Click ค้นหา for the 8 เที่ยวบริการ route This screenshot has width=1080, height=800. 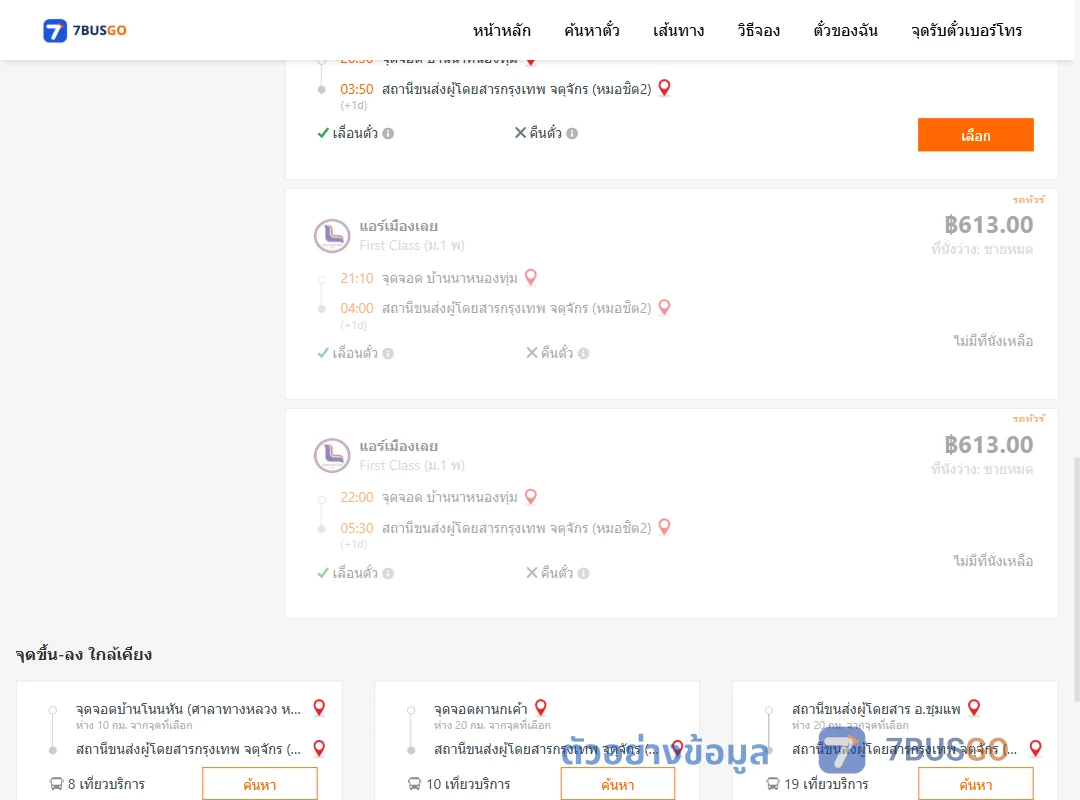click(x=260, y=784)
